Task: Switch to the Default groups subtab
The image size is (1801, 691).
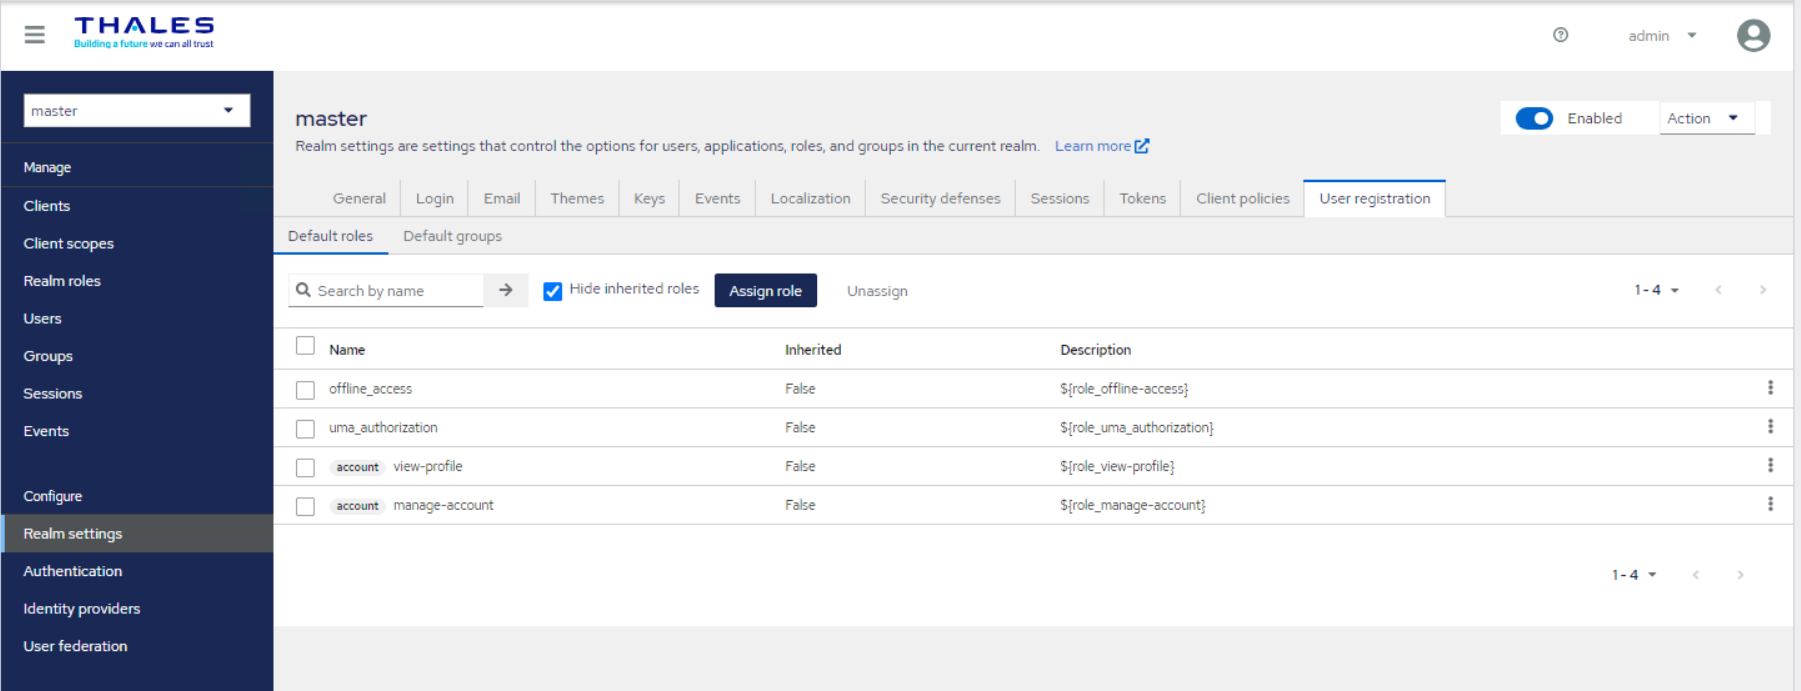Action: (x=452, y=236)
